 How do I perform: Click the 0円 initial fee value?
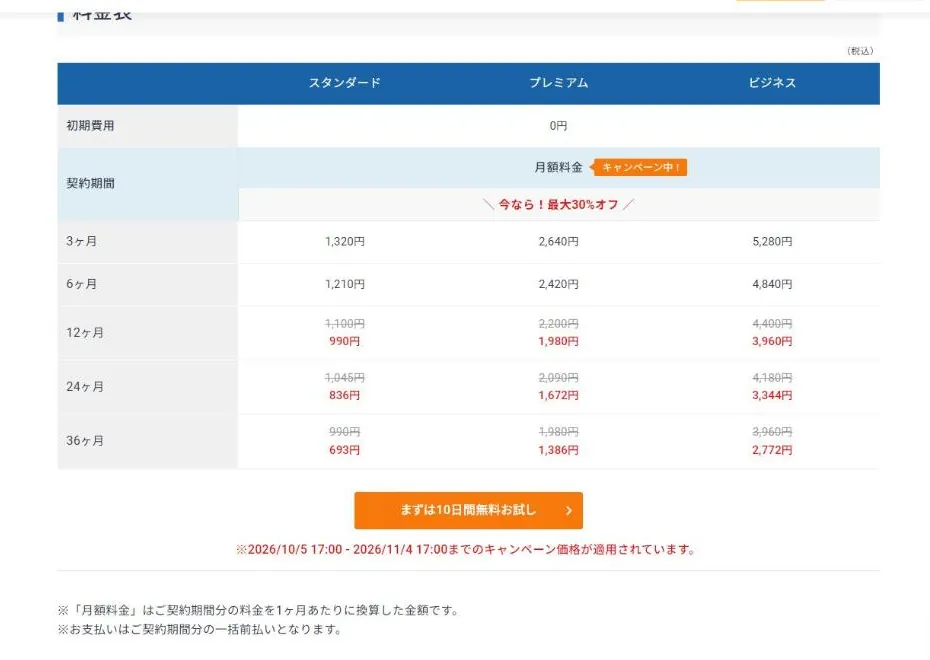[558, 126]
